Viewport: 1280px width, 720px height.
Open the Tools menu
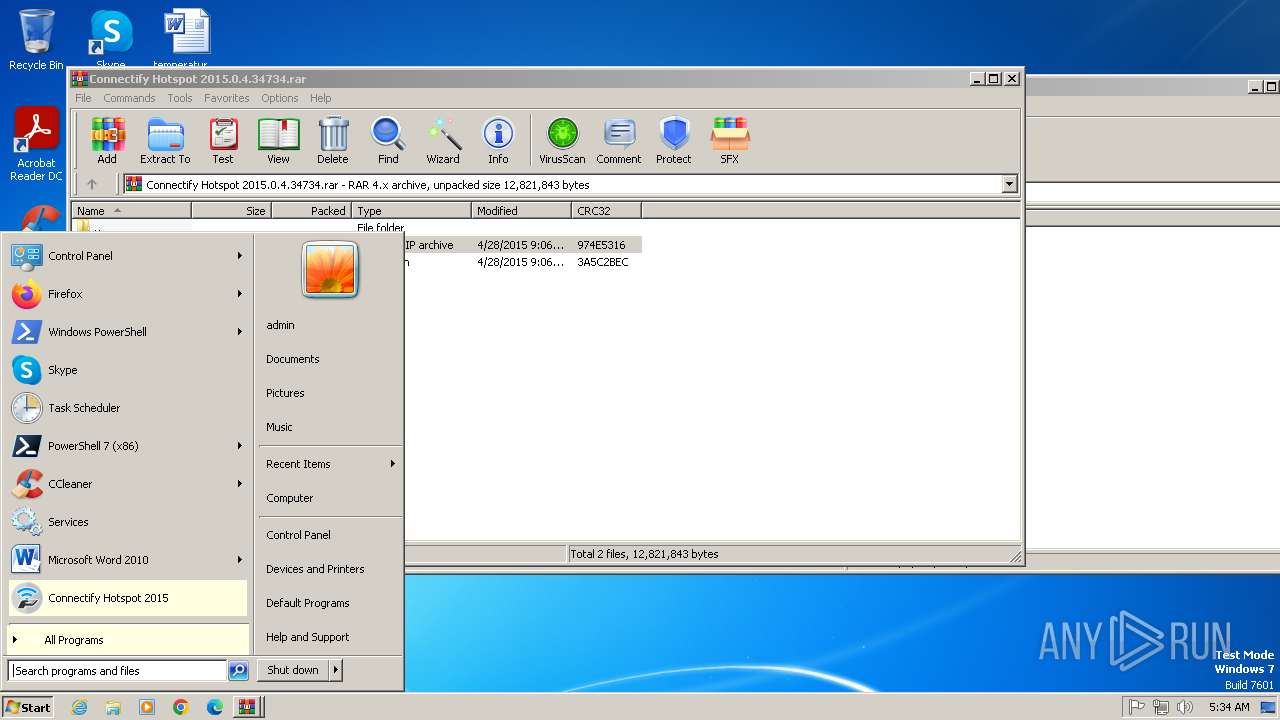[180, 98]
